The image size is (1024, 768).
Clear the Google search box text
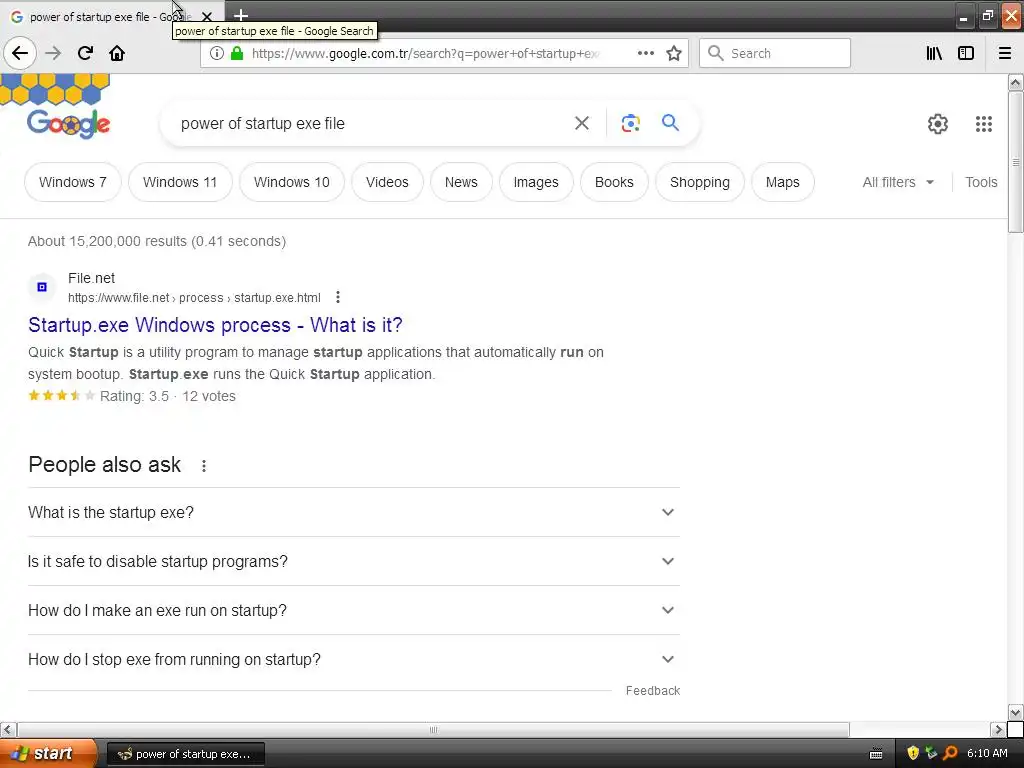pos(581,123)
